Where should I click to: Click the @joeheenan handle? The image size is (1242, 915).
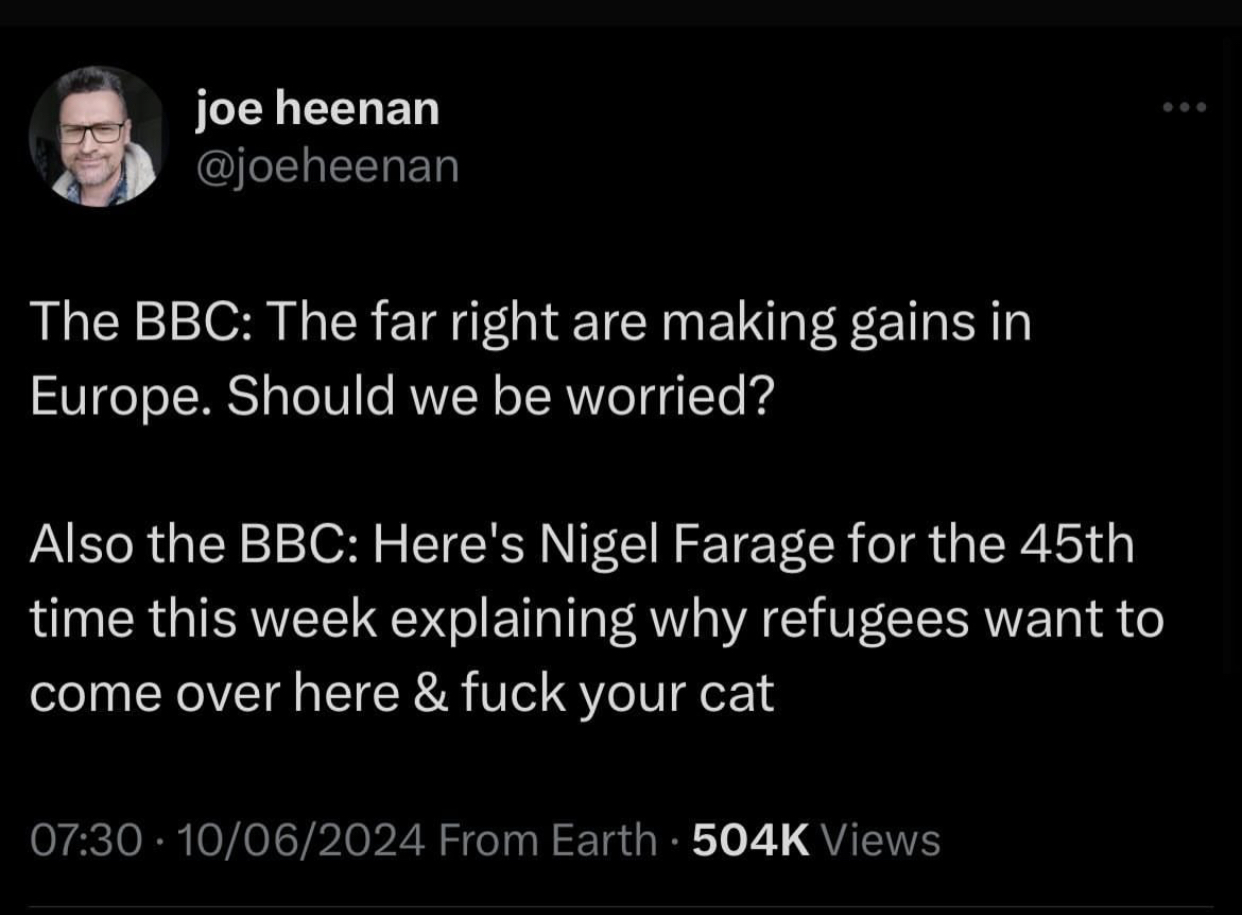(x=327, y=166)
